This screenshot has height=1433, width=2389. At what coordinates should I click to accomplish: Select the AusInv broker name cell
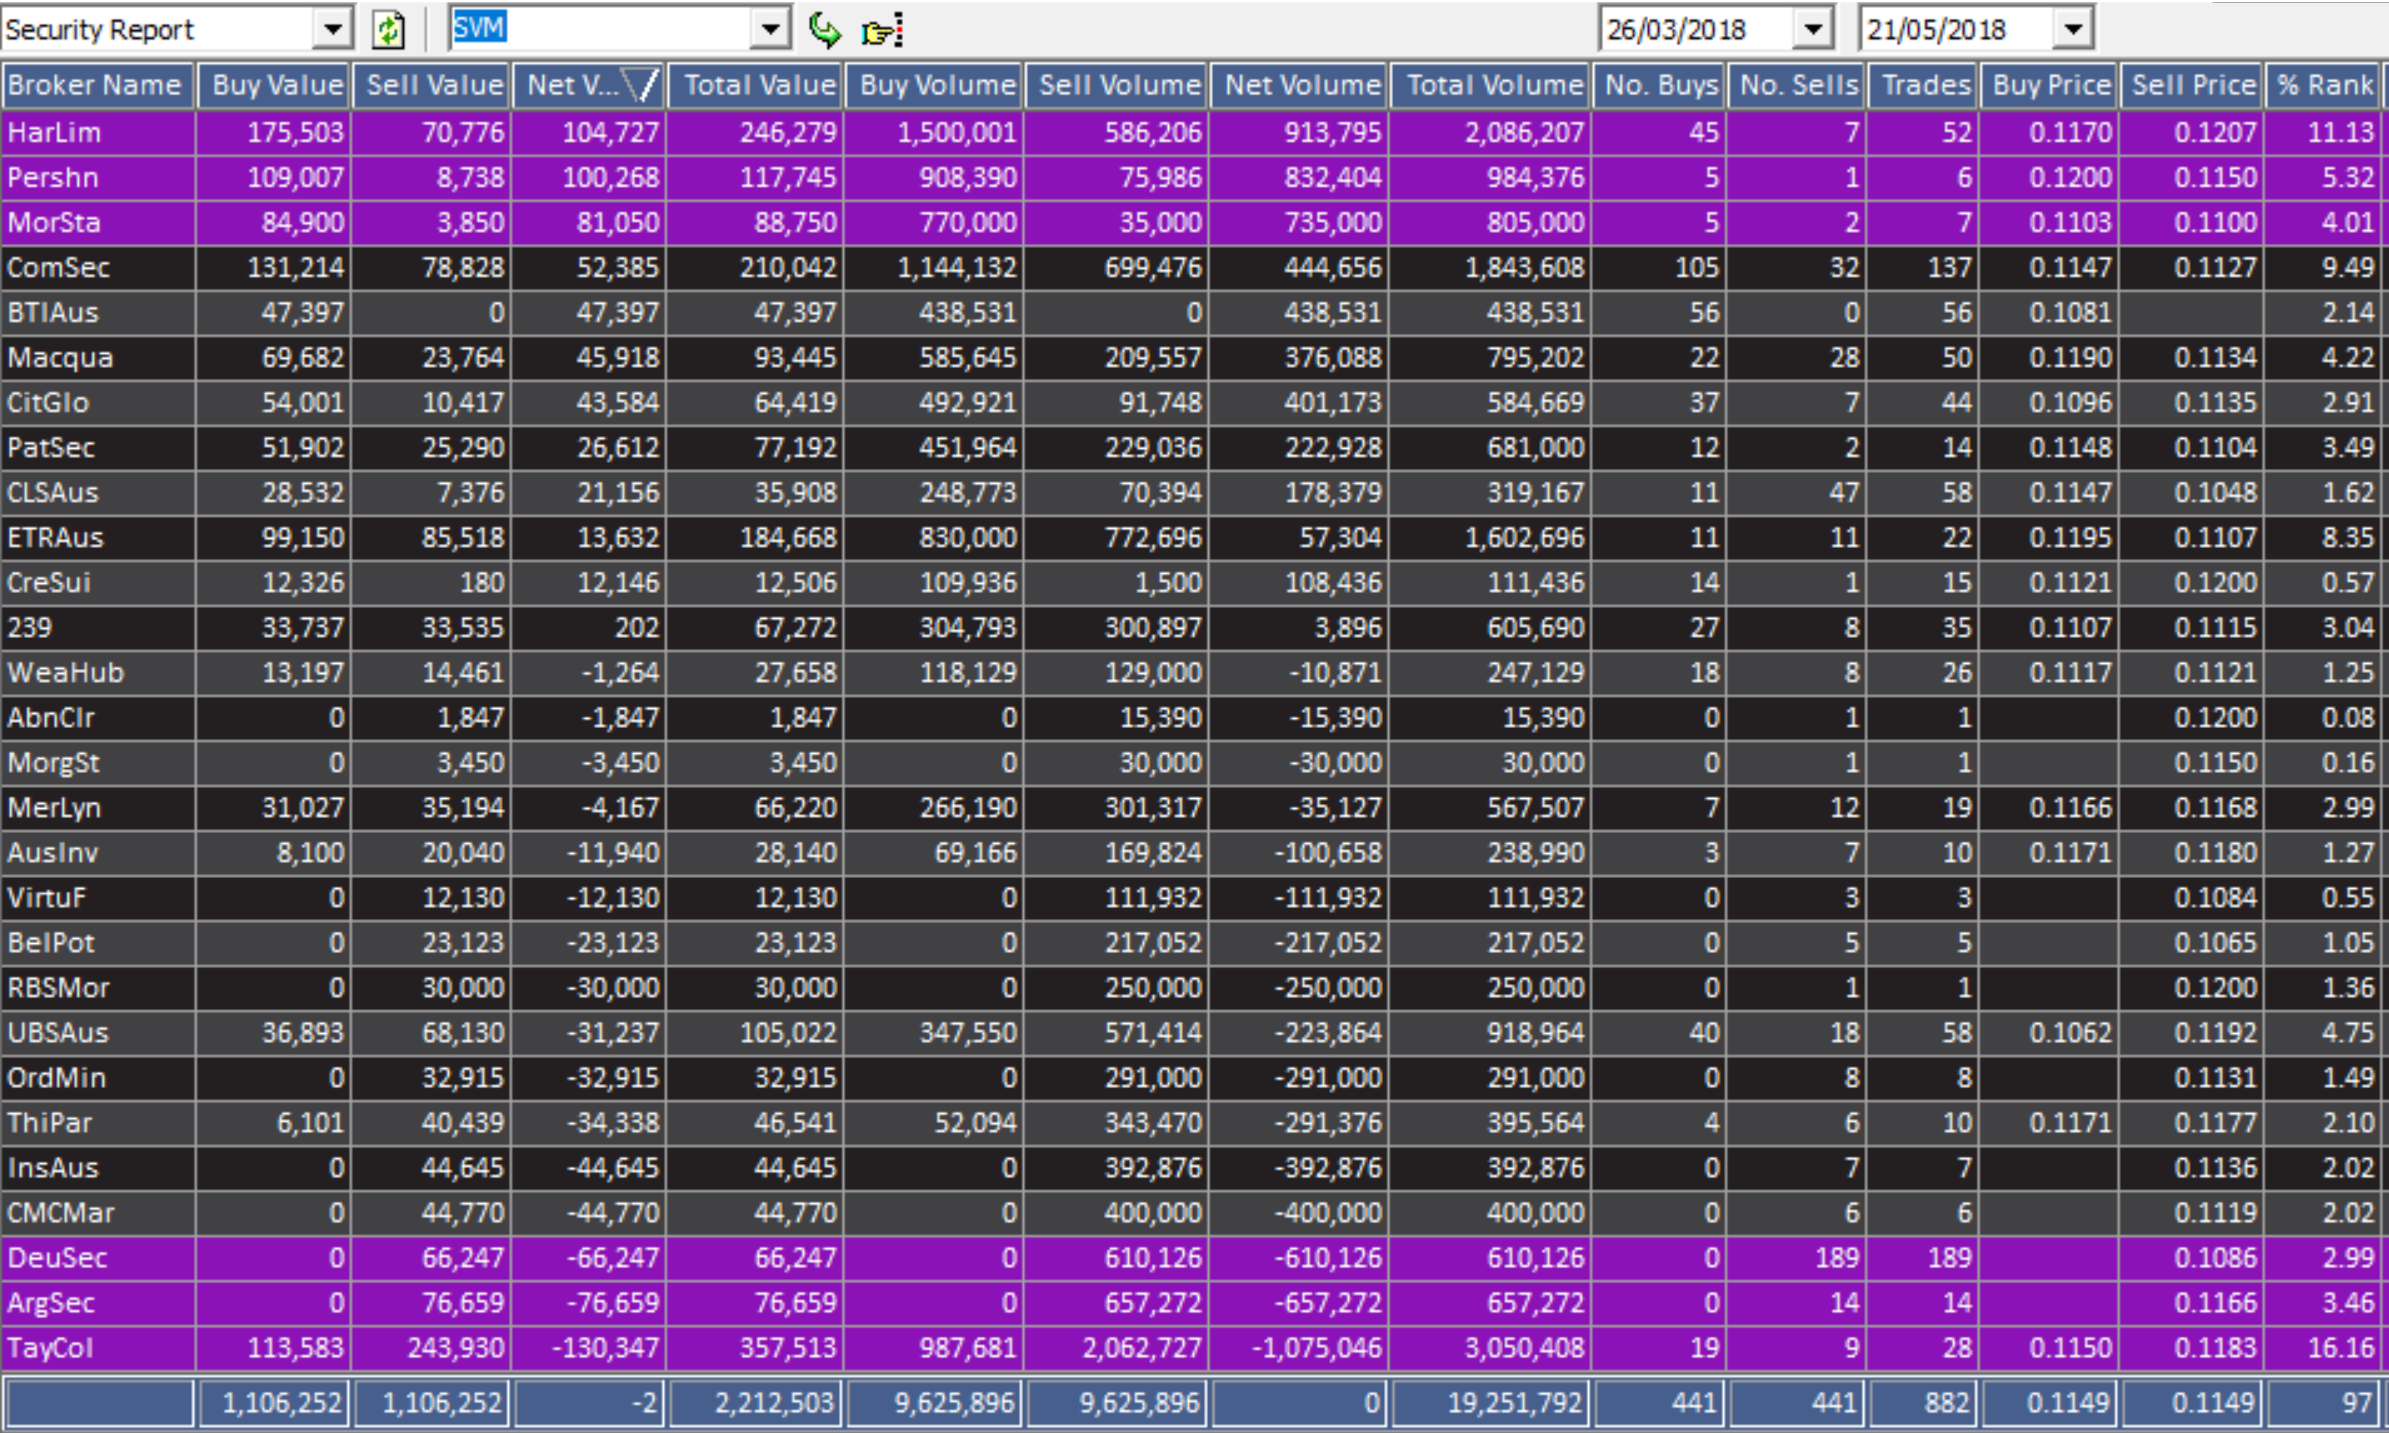coord(98,852)
